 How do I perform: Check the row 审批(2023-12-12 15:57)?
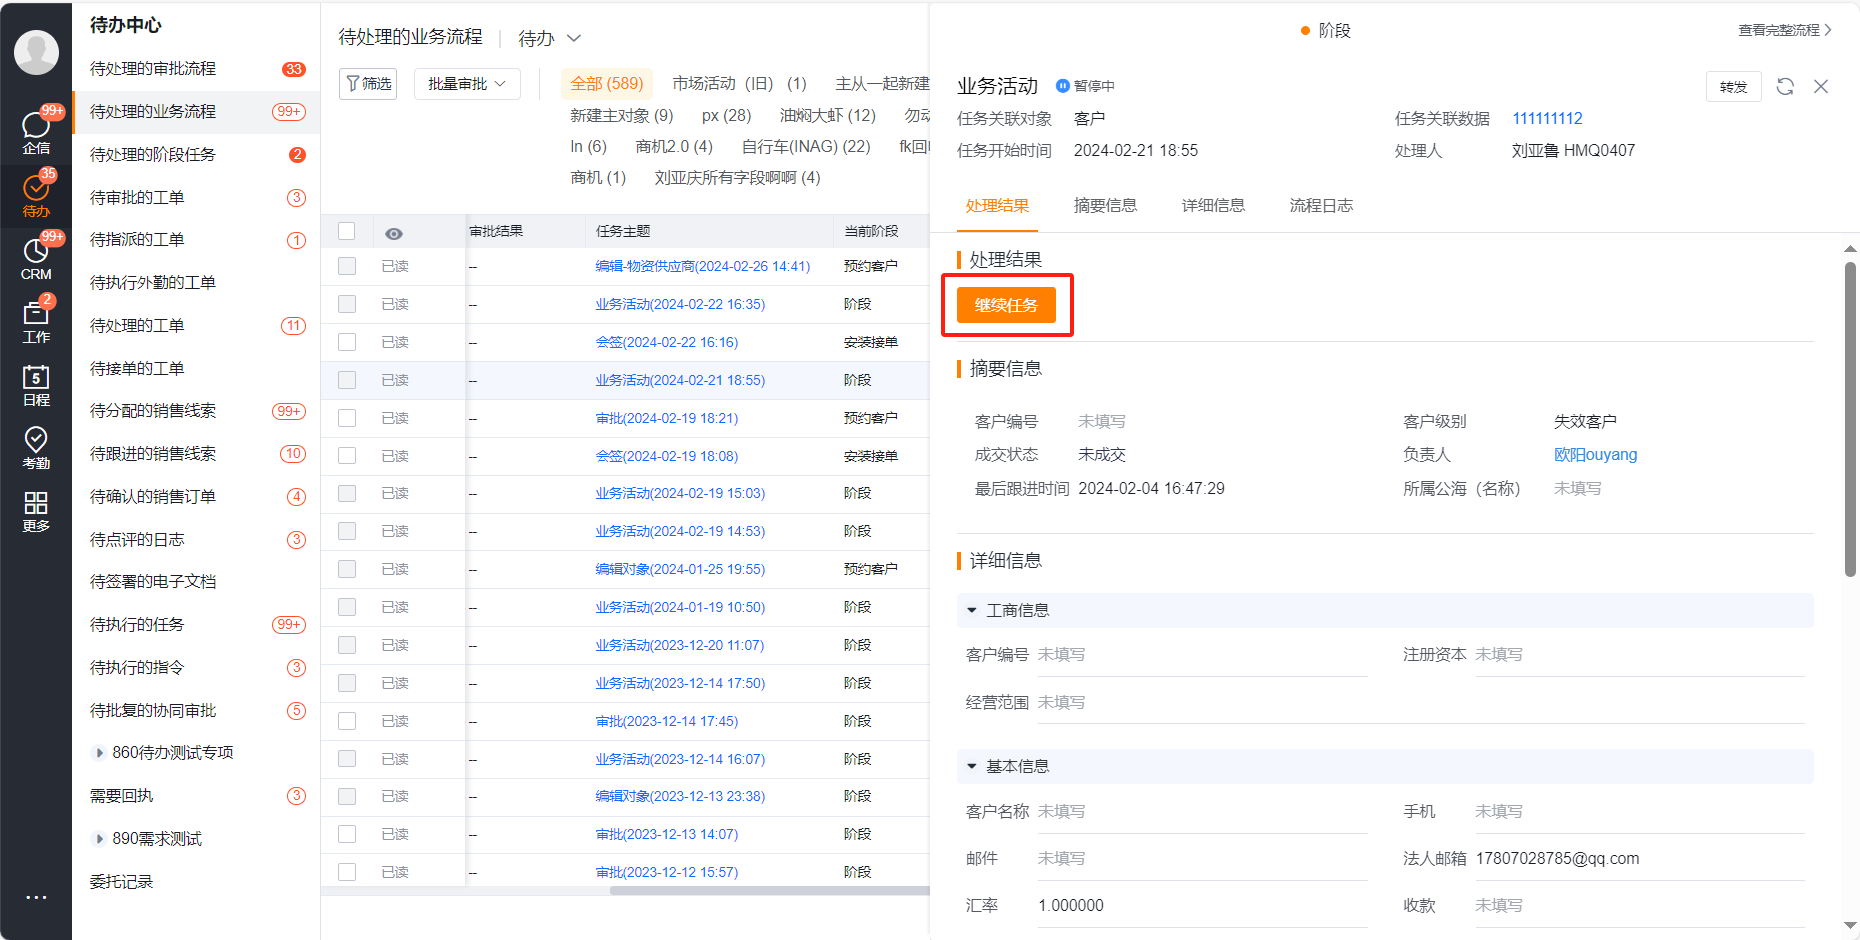tap(347, 872)
